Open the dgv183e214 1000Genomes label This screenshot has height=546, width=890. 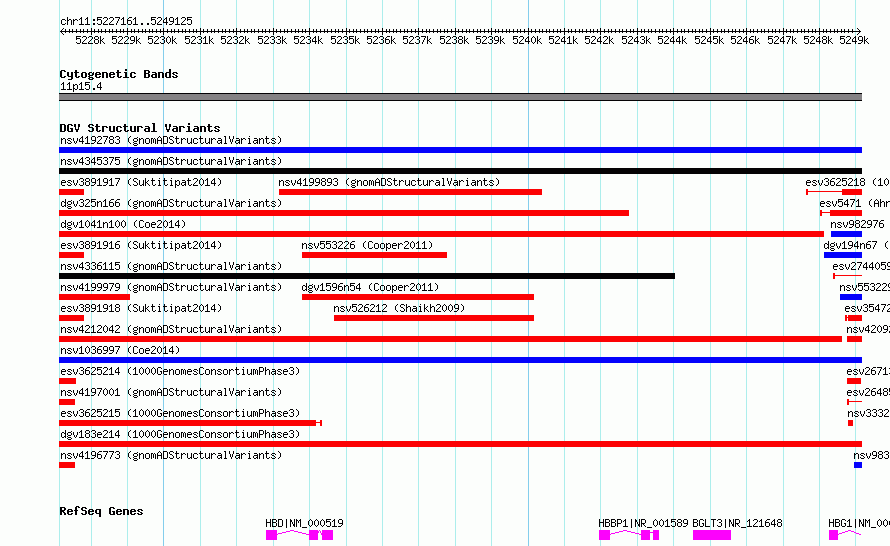point(180,434)
